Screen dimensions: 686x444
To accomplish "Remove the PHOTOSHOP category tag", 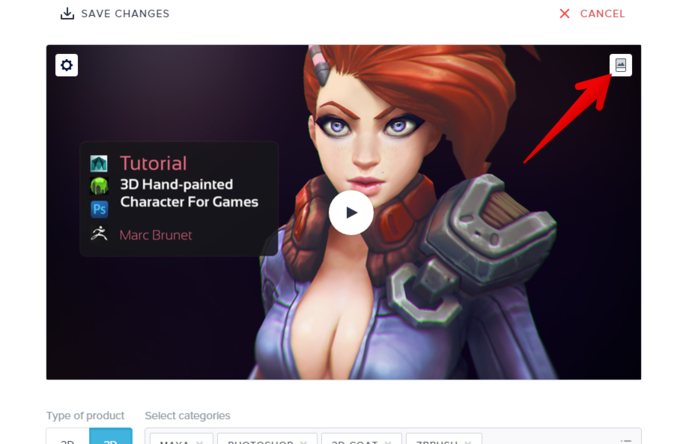I will point(304,441).
